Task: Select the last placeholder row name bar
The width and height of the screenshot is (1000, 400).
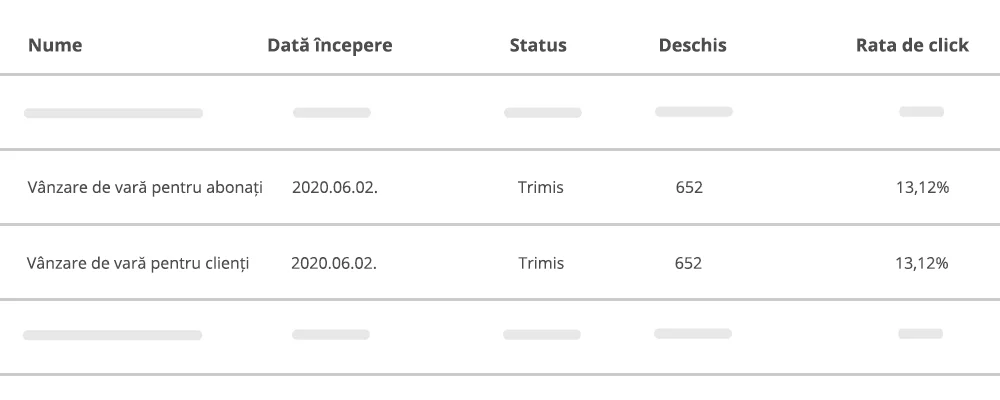Action: [x=112, y=335]
